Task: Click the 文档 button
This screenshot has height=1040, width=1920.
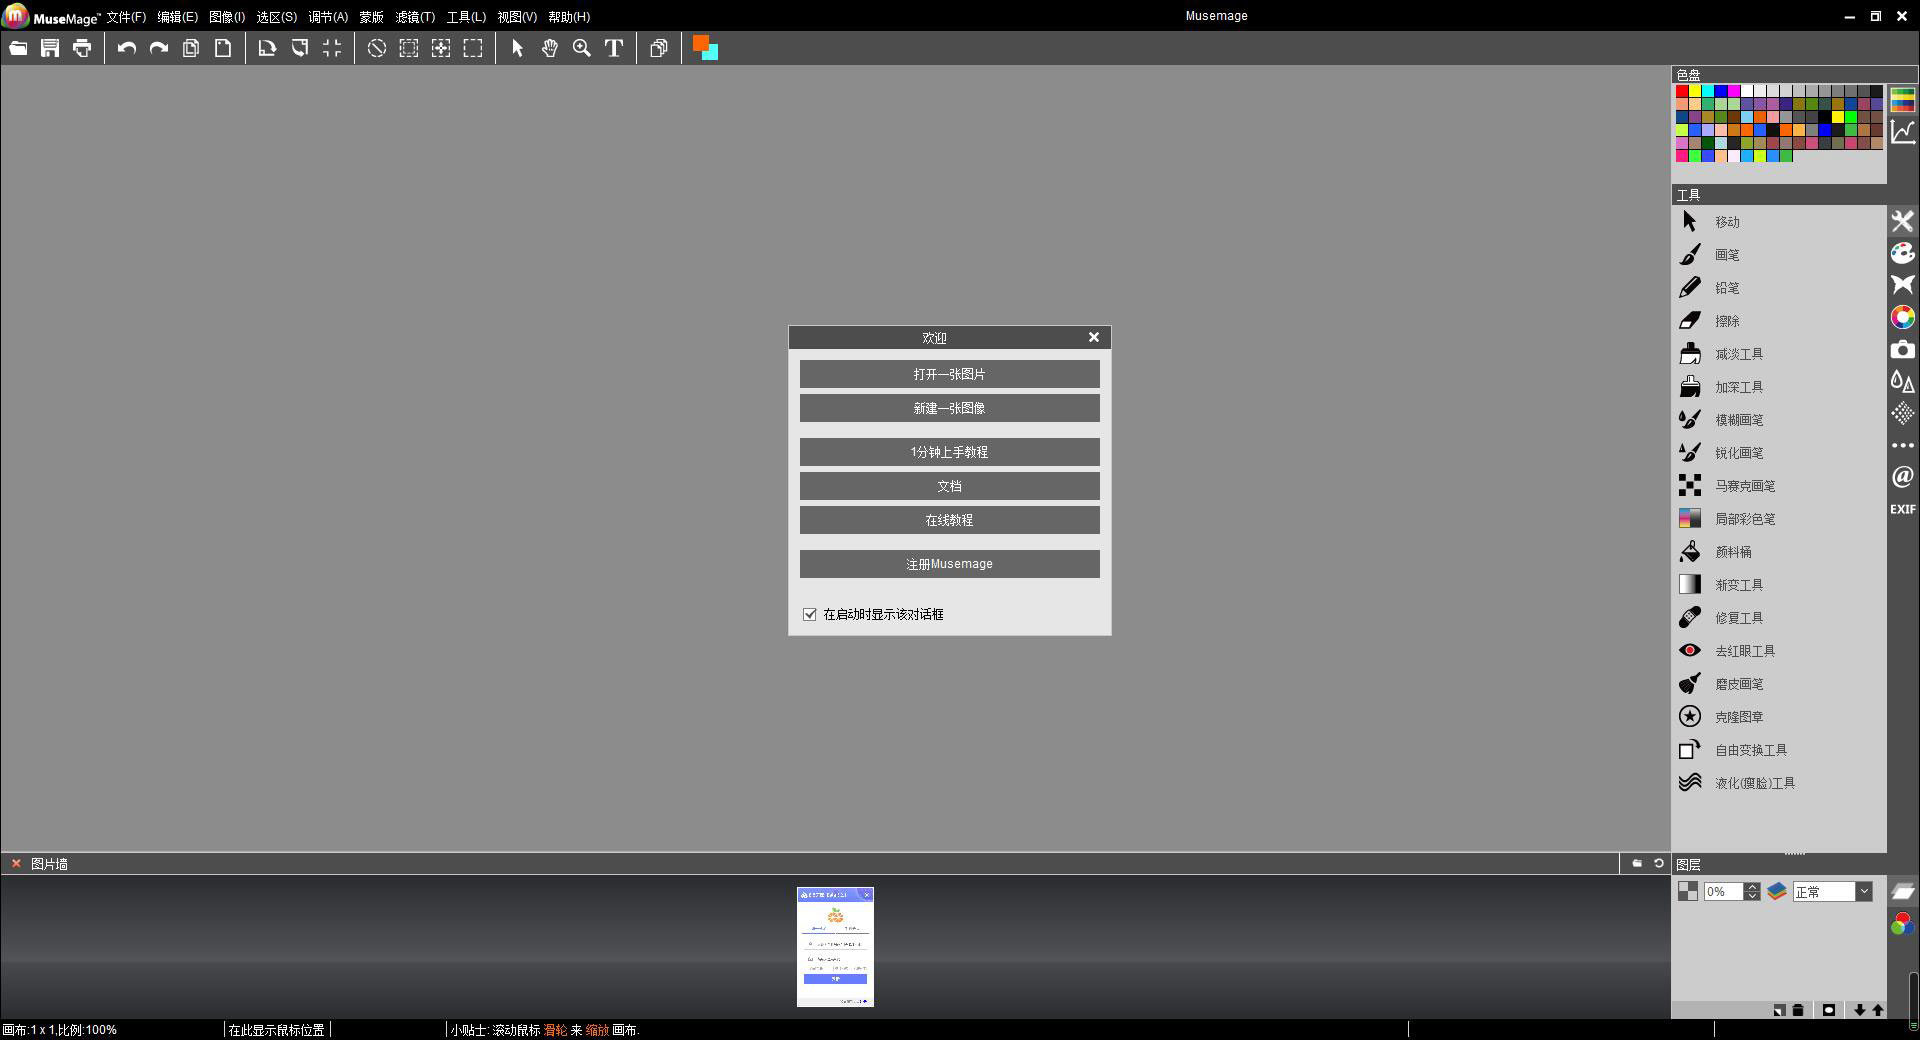Action: (949, 486)
